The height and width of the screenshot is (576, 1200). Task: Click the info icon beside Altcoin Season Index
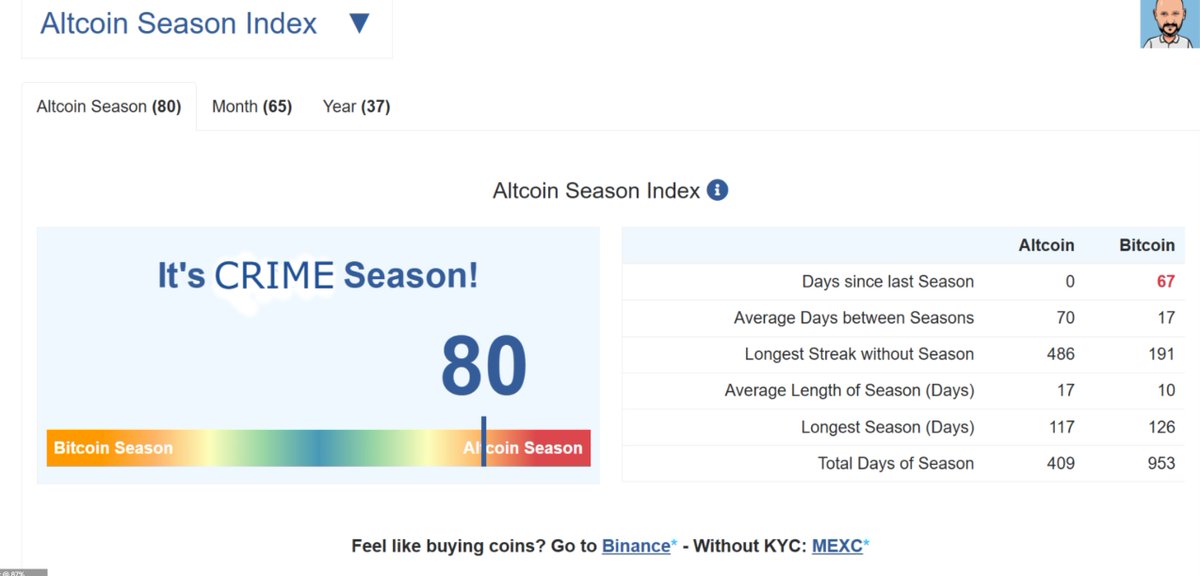pos(717,190)
